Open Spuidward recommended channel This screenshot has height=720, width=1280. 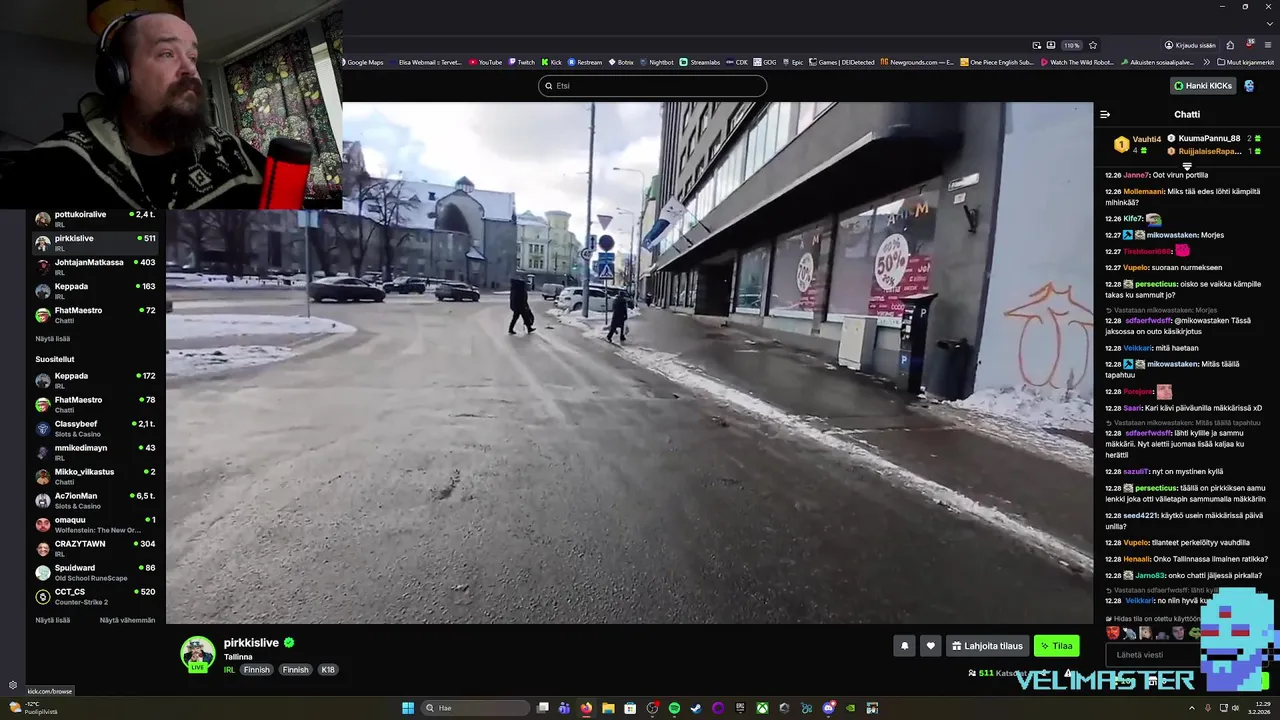click(x=95, y=572)
